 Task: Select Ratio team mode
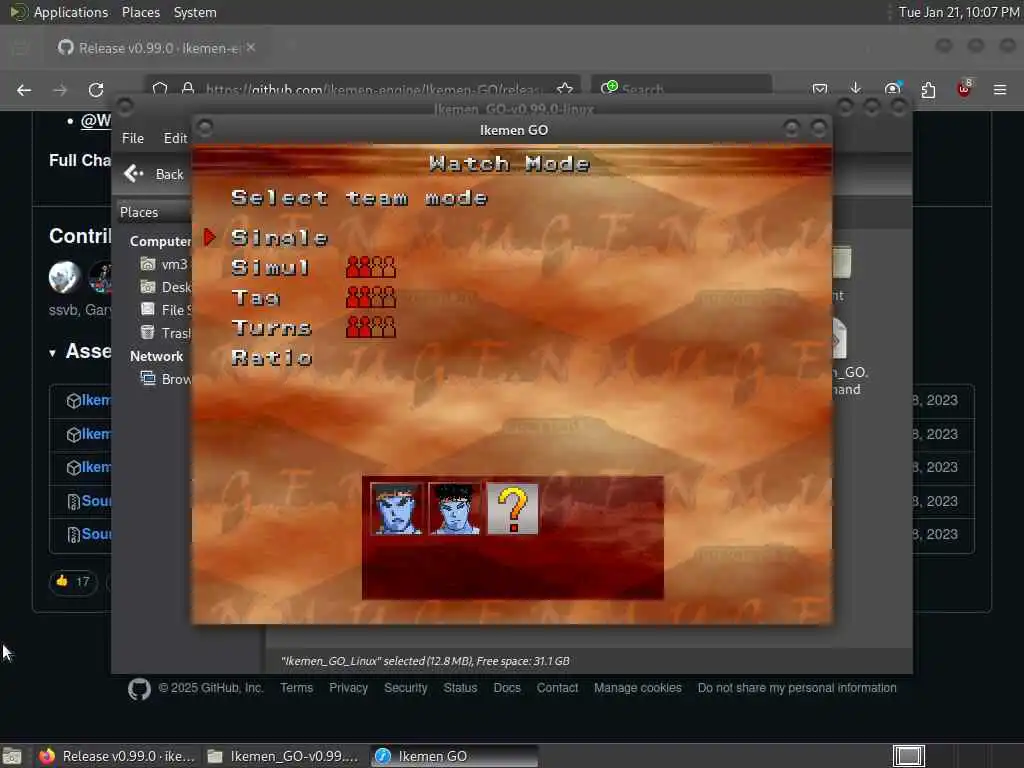(x=272, y=358)
